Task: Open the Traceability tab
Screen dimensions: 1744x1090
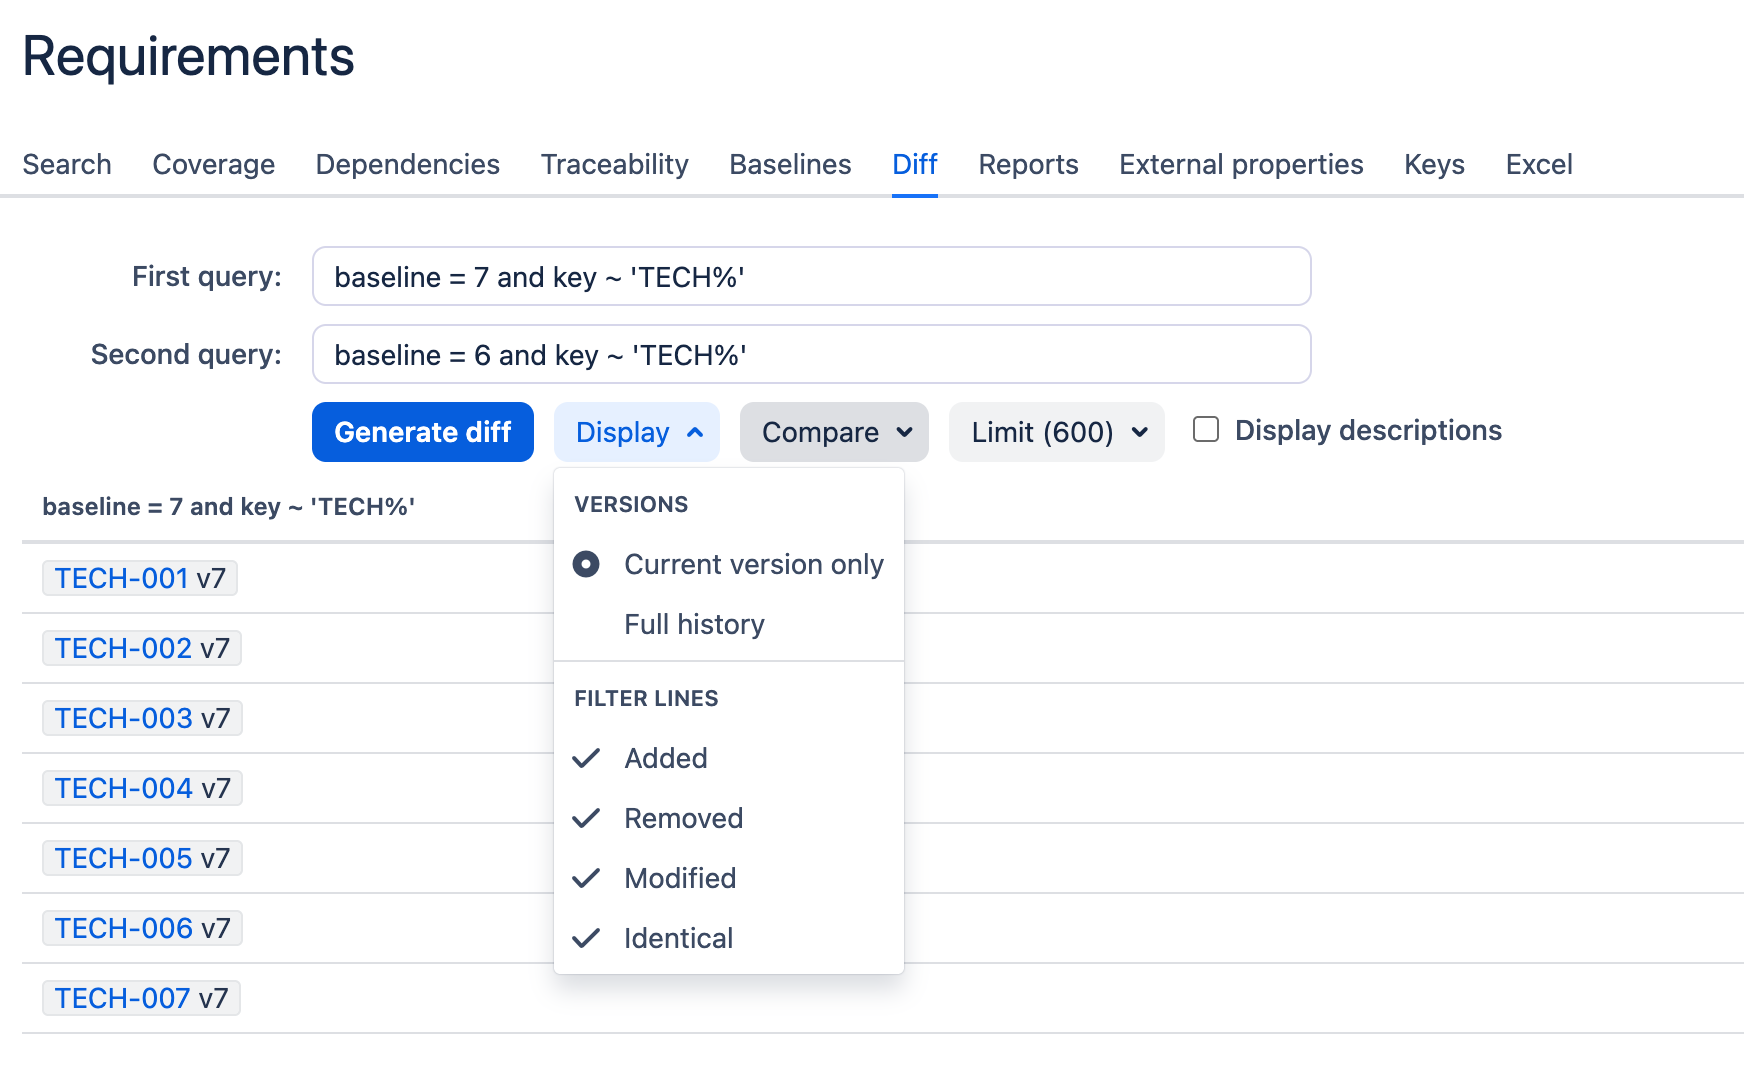Action: tap(614, 165)
